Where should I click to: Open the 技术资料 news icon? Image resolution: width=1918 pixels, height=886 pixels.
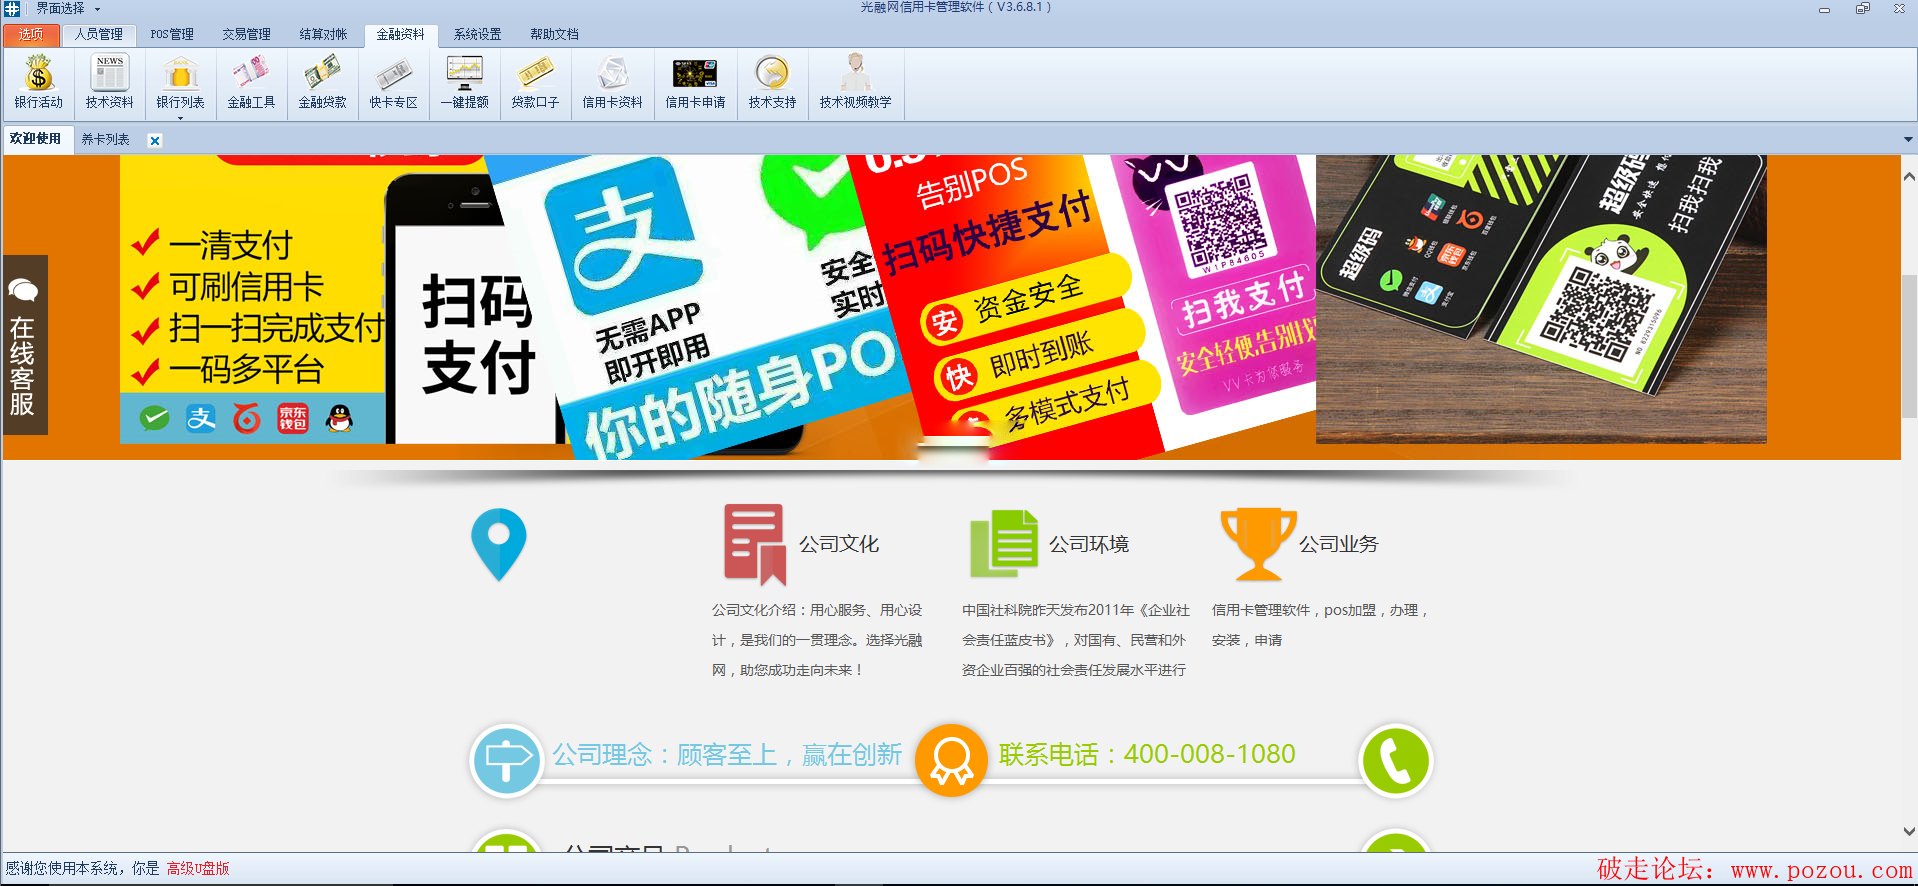(109, 83)
